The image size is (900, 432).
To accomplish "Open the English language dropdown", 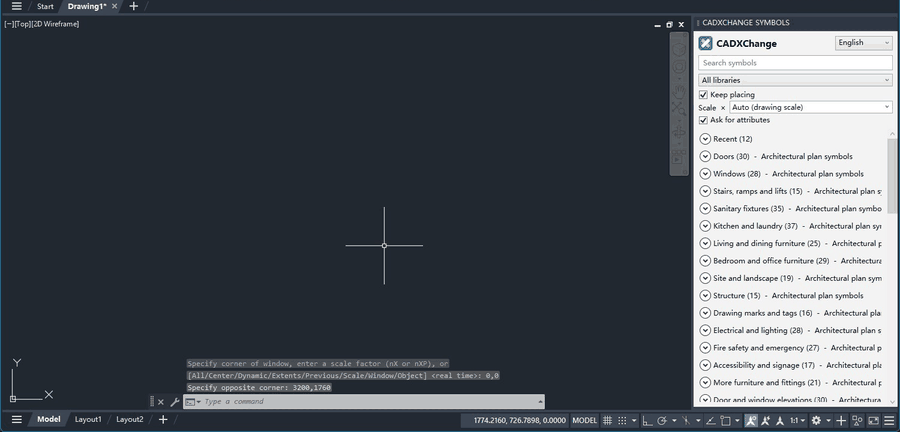I will pyautogui.click(x=864, y=42).
